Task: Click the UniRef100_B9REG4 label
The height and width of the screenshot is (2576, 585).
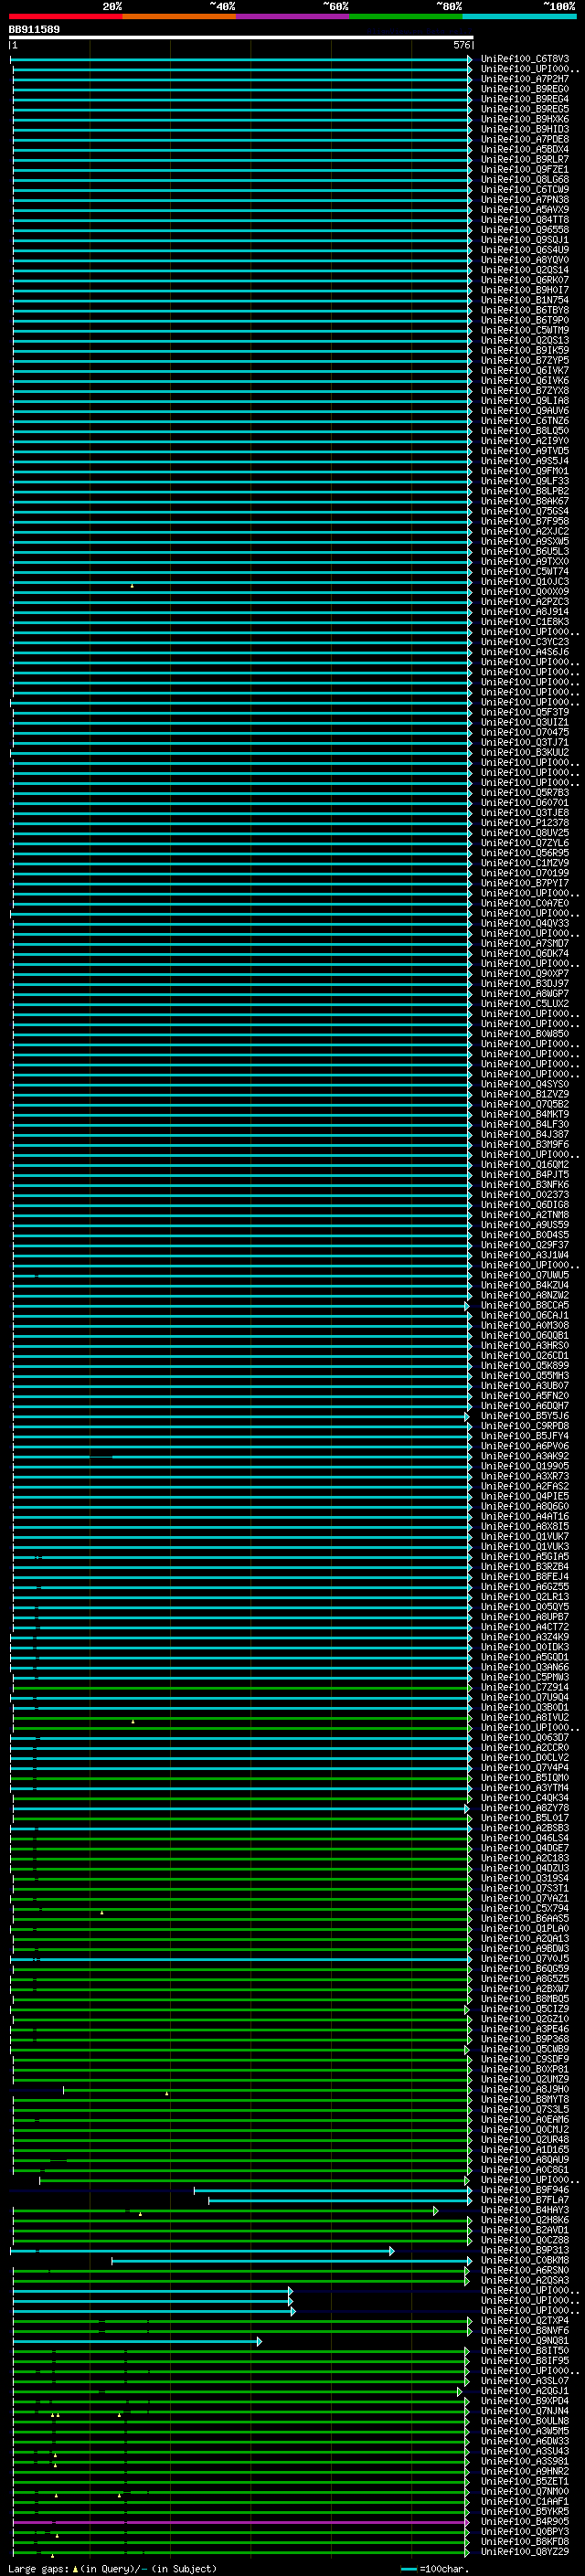Action: click(x=525, y=99)
